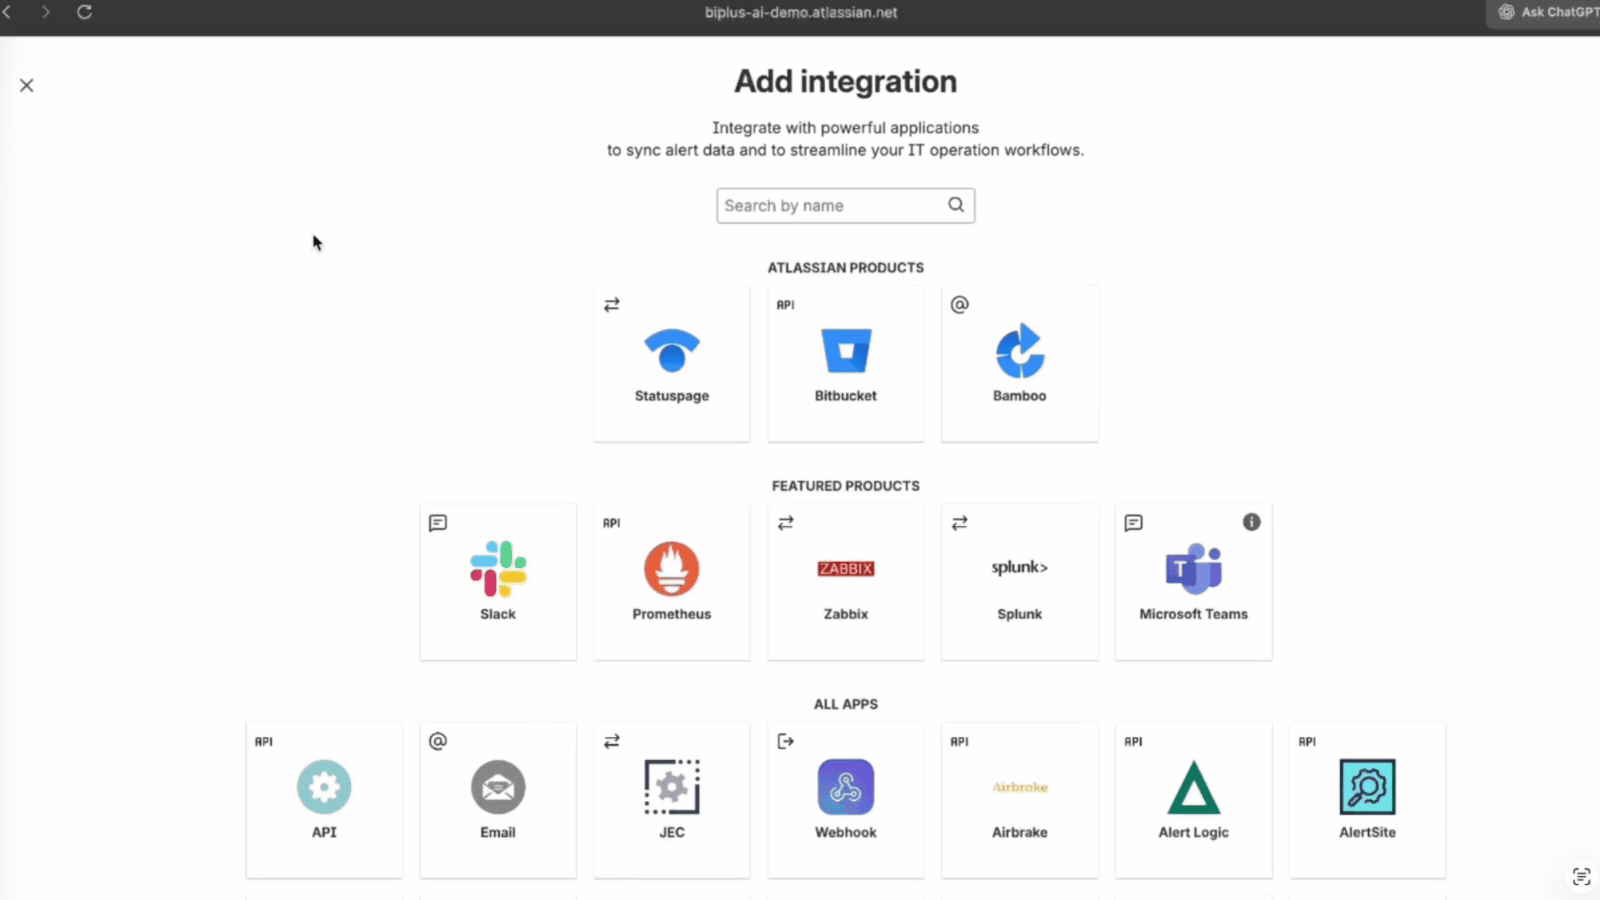Click the search magnifier icon

[x=956, y=205]
